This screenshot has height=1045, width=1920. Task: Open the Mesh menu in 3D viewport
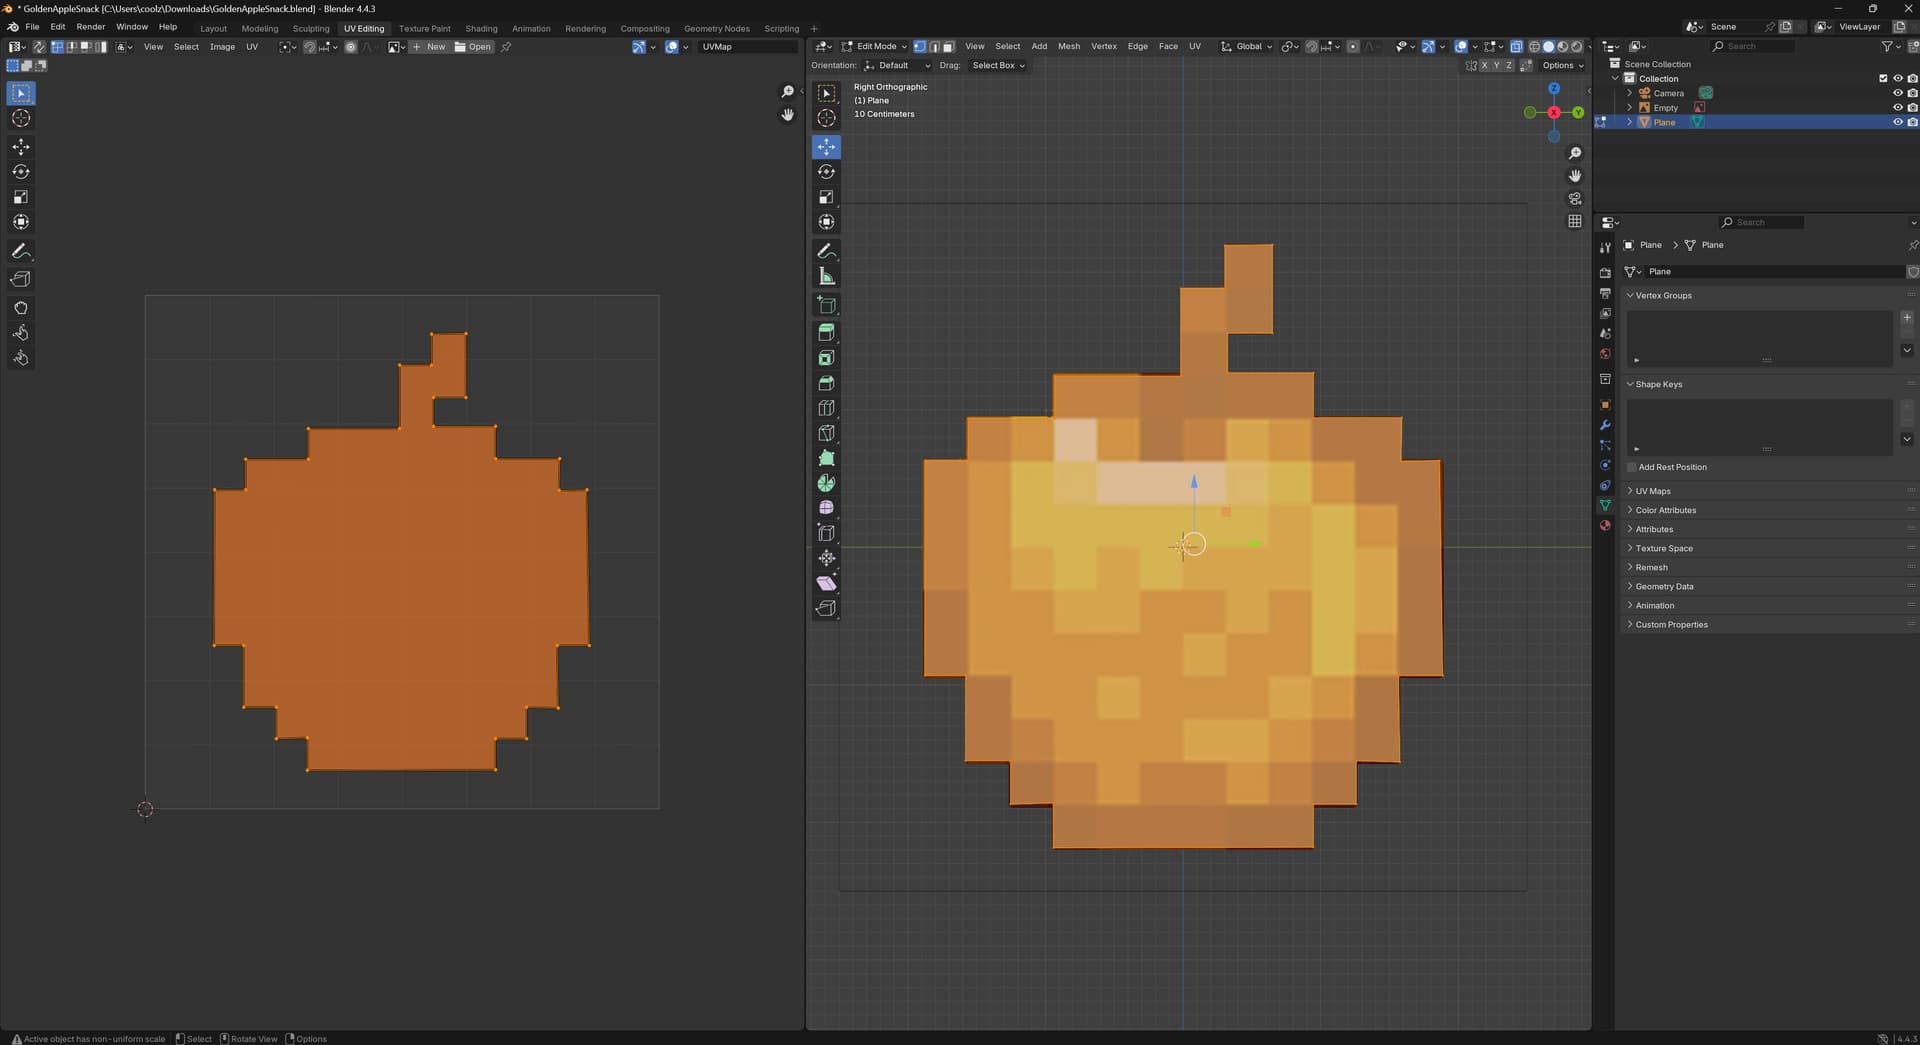click(1069, 47)
